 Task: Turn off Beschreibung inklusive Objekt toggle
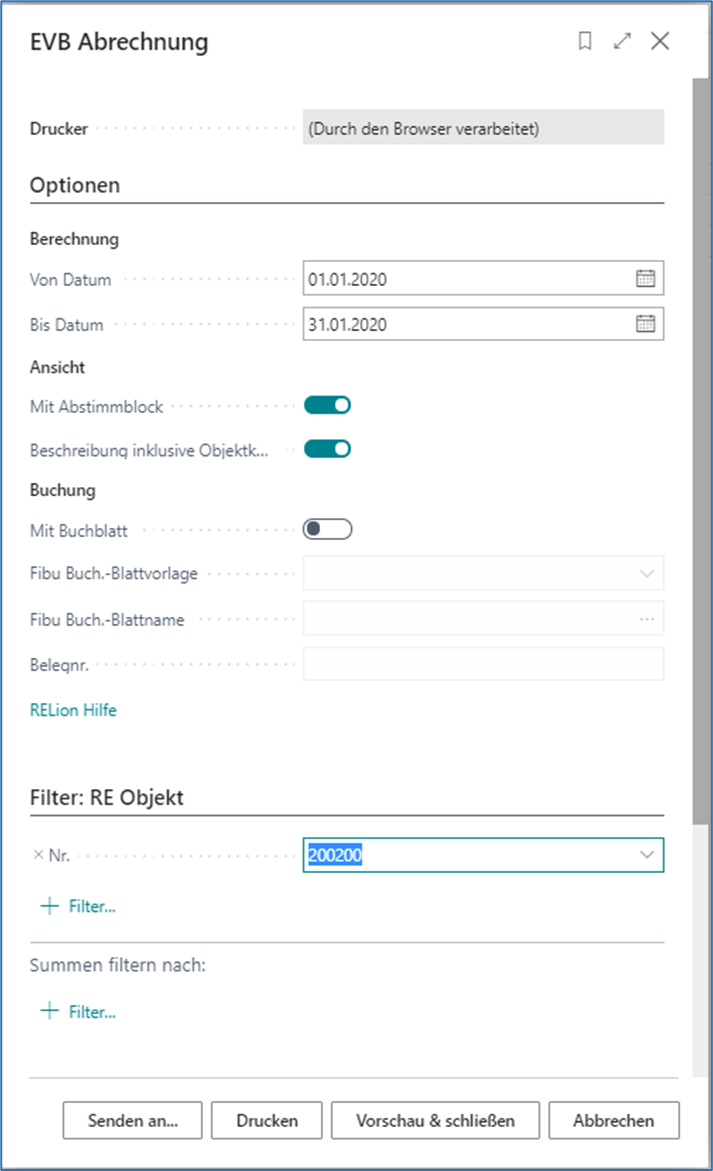point(327,449)
